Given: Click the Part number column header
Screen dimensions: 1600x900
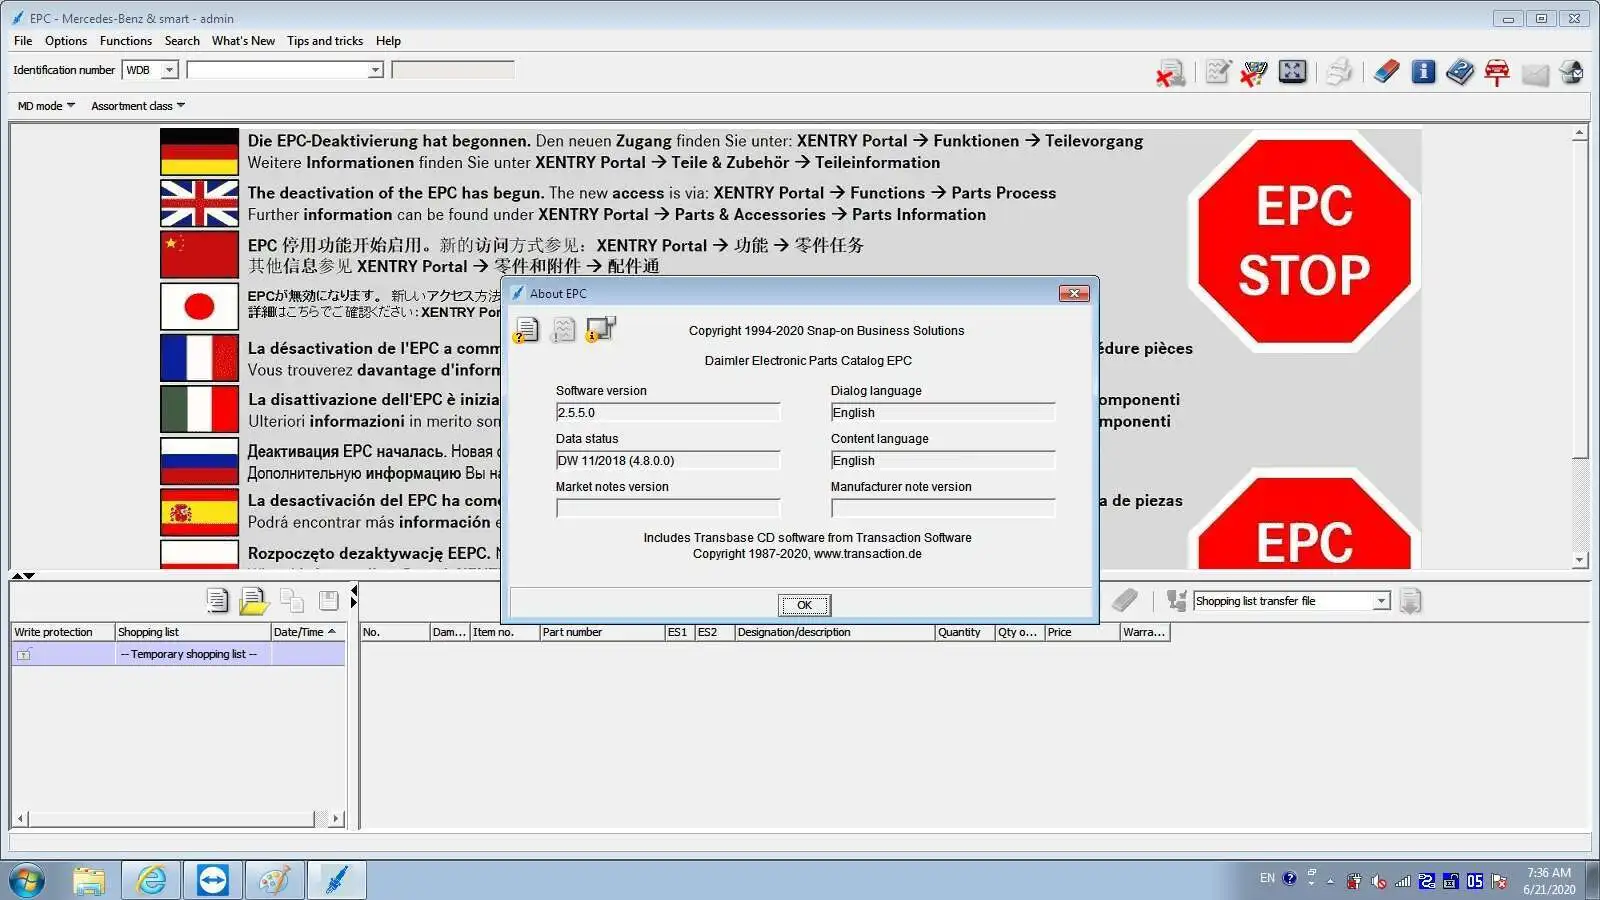Looking at the screenshot, I should coord(602,632).
